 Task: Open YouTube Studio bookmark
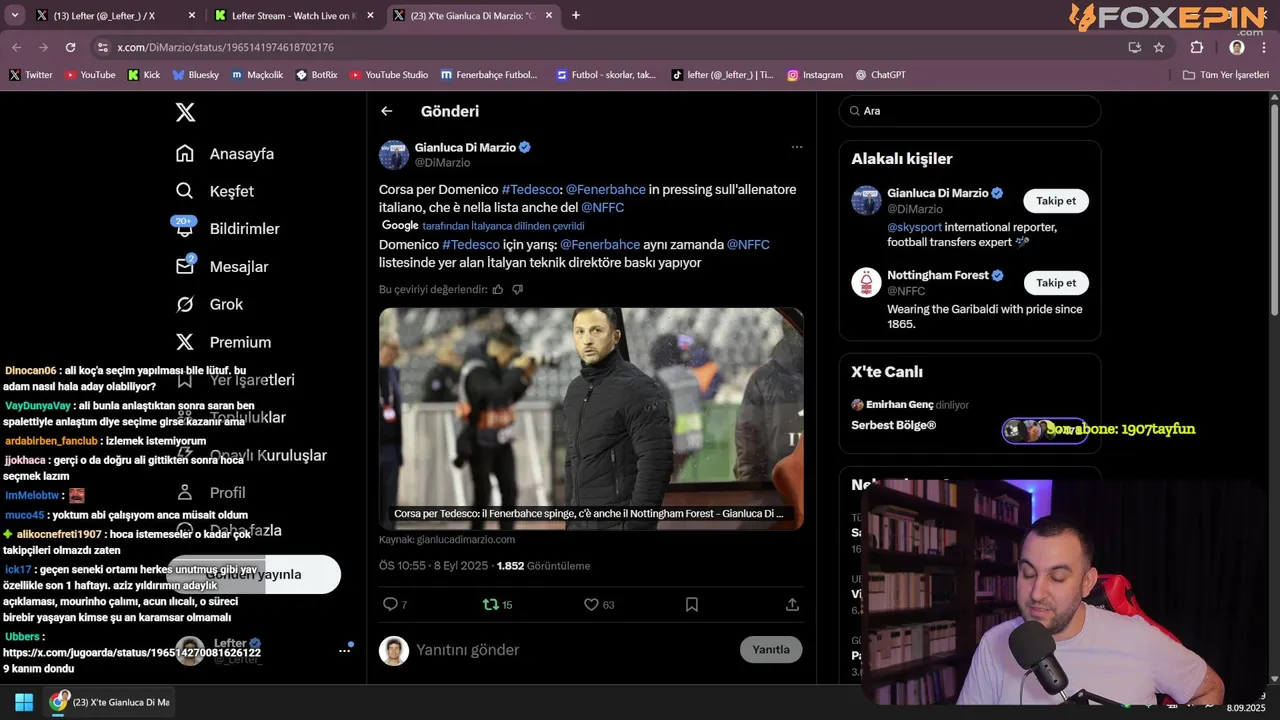click(x=389, y=75)
